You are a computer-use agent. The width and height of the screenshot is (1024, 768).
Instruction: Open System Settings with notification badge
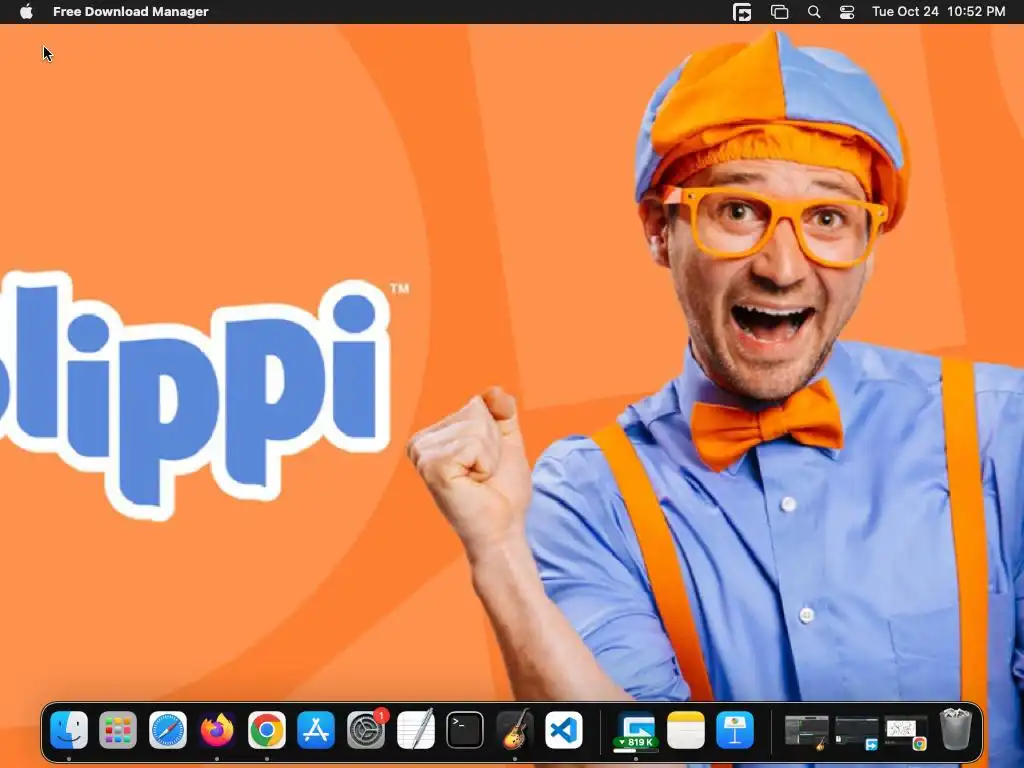tap(366, 729)
